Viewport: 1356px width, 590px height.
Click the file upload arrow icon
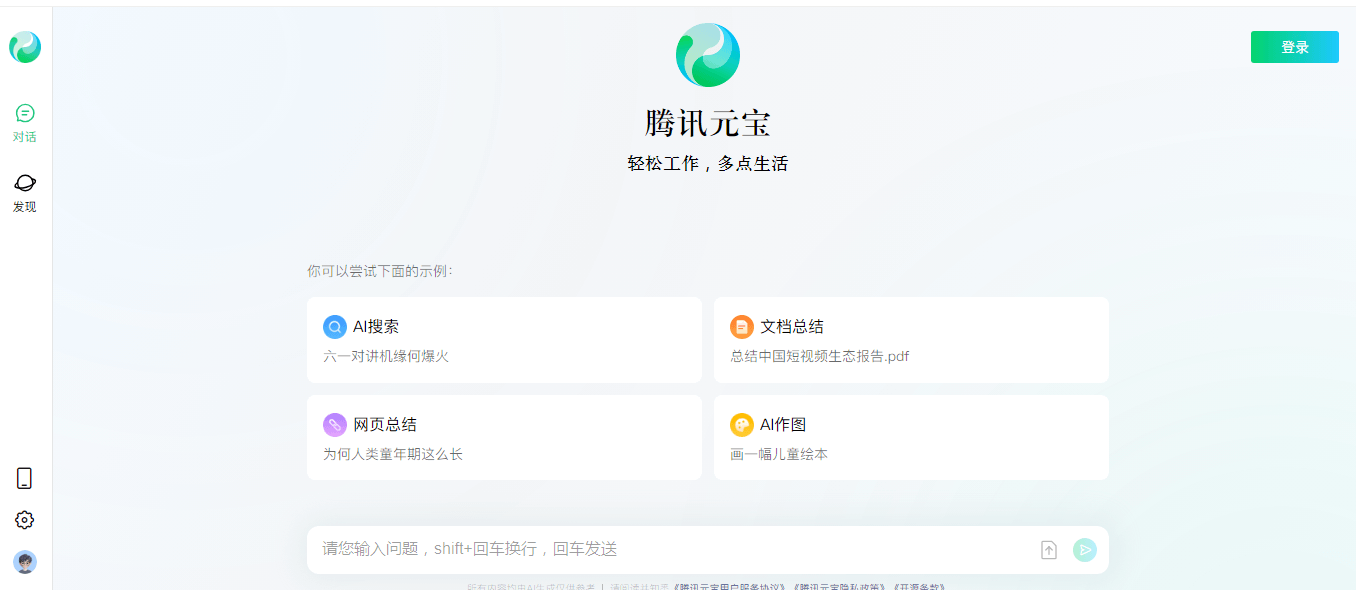pyautogui.click(x=1048, y=549)
